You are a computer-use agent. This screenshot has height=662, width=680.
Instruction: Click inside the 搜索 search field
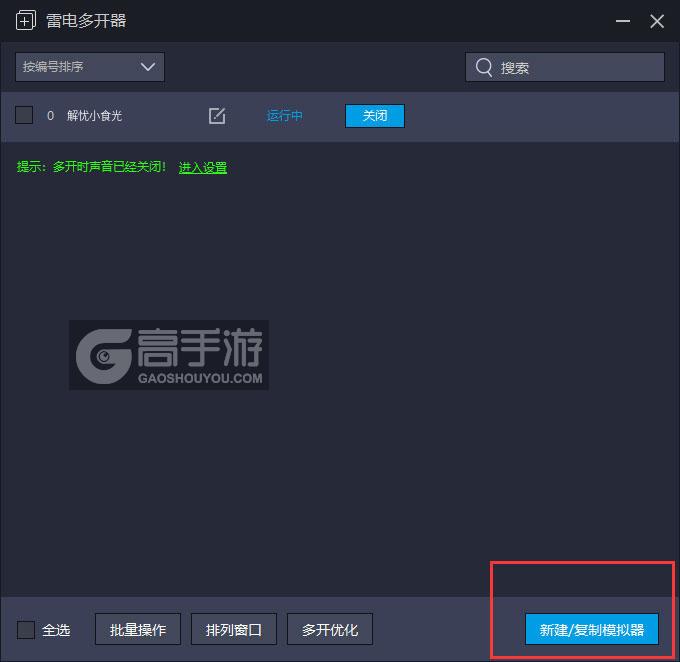[x=565, y=67]
